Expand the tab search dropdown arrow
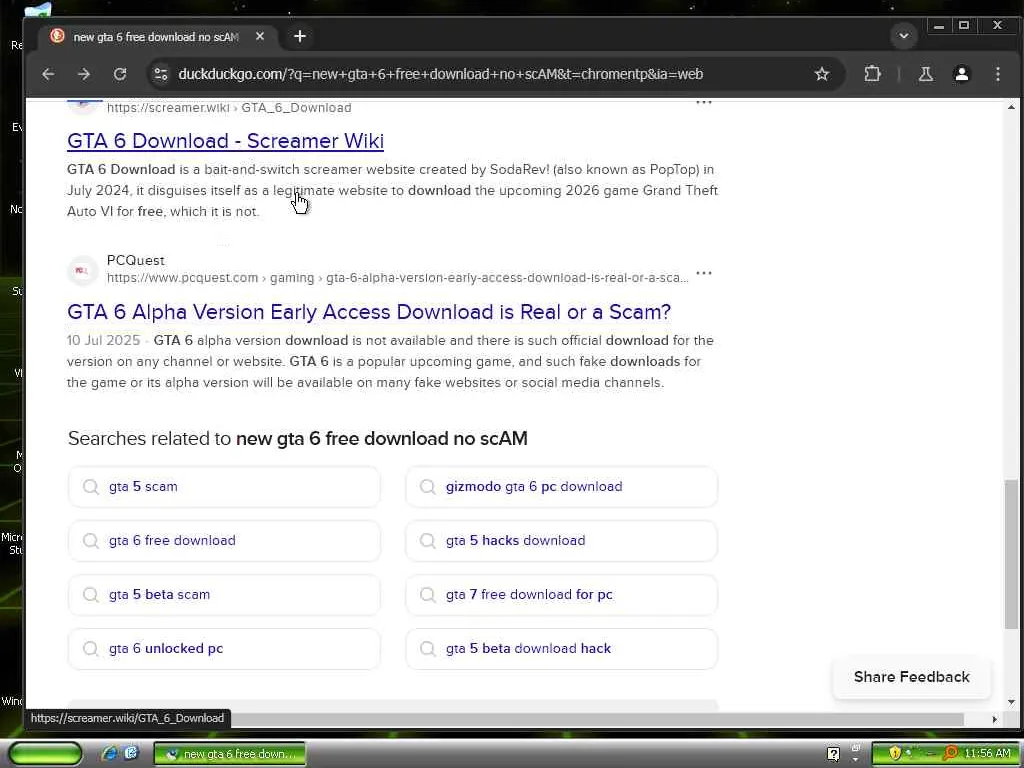The height and width of the screenshot is (768, 1024). coord(904,36)
